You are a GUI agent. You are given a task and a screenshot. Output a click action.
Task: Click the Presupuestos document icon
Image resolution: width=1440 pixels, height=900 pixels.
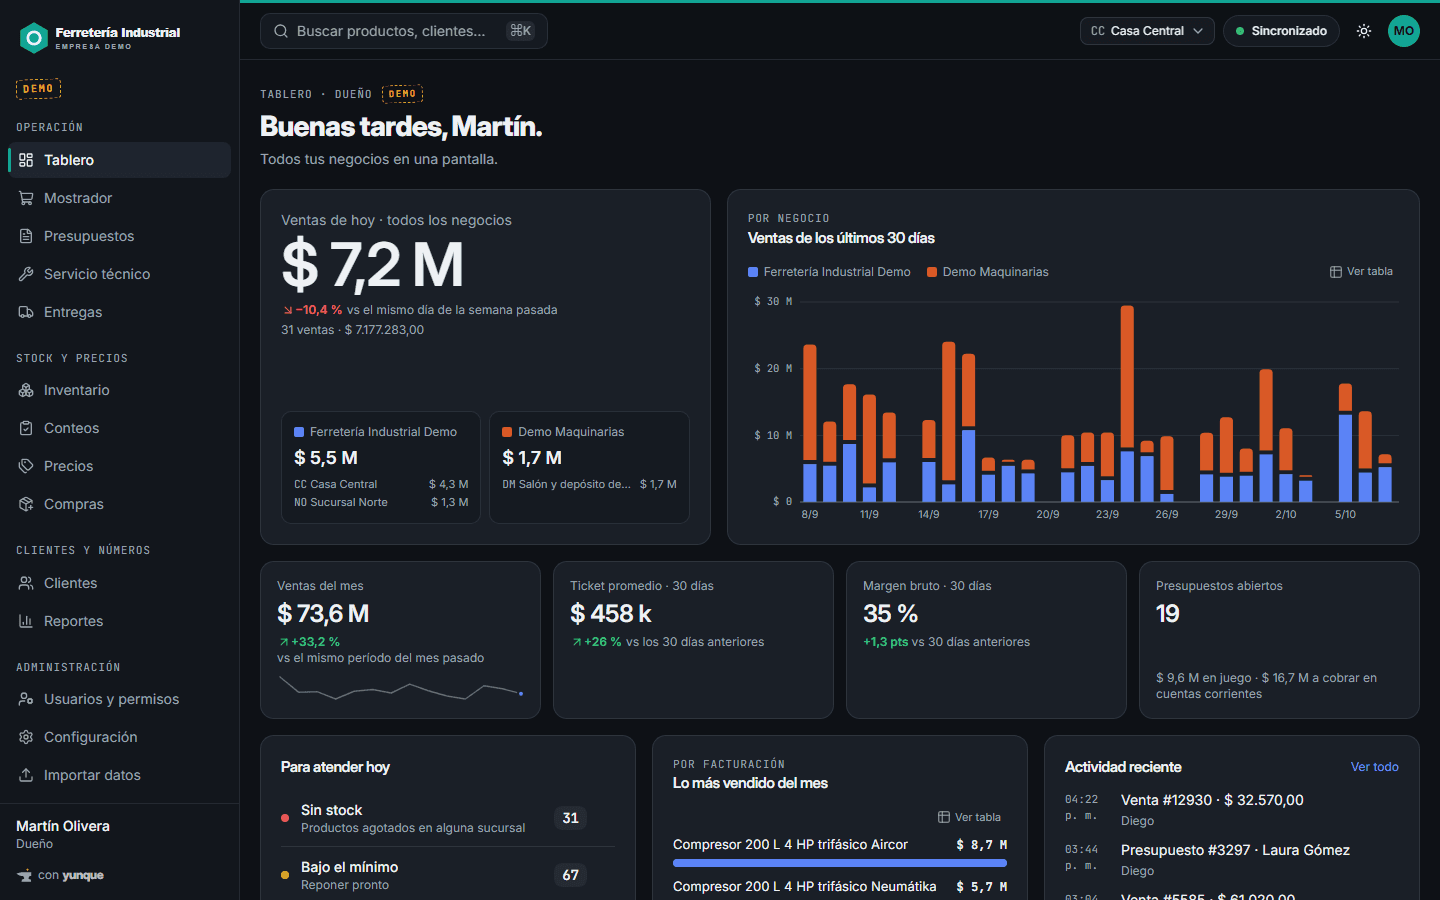[26, 236]
